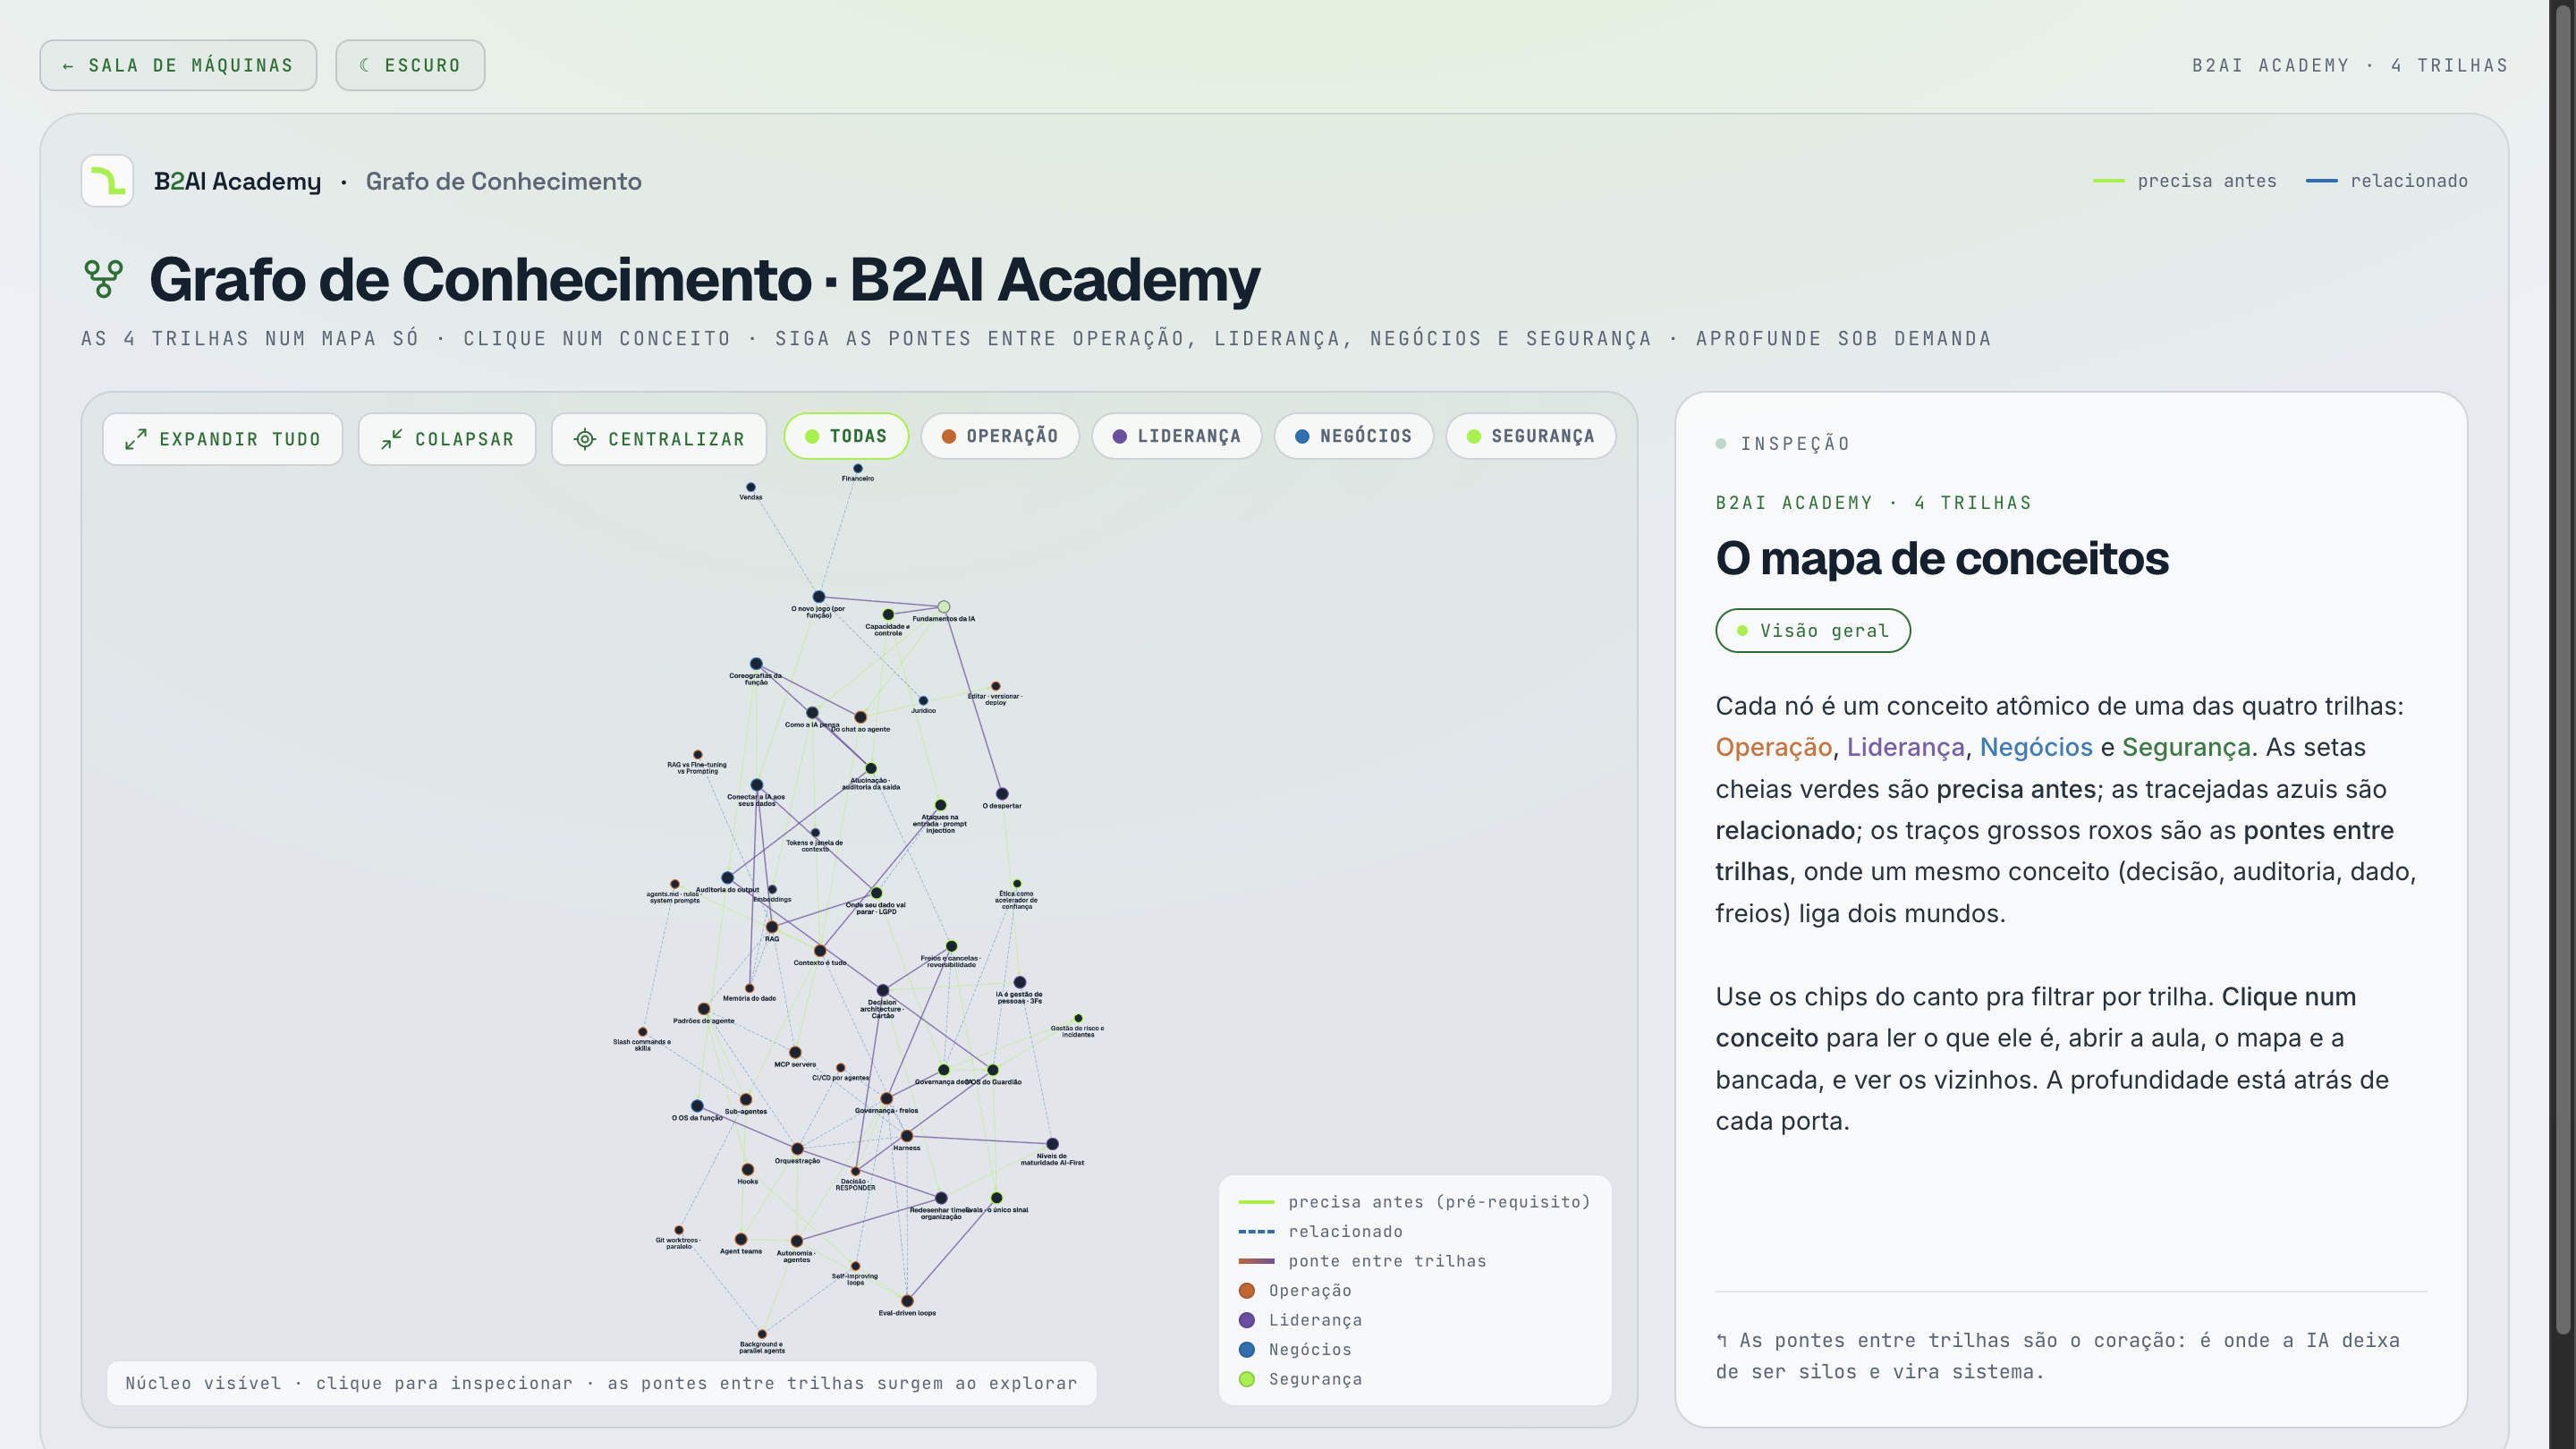Select the Sub-agentes node

(746, 1100)
